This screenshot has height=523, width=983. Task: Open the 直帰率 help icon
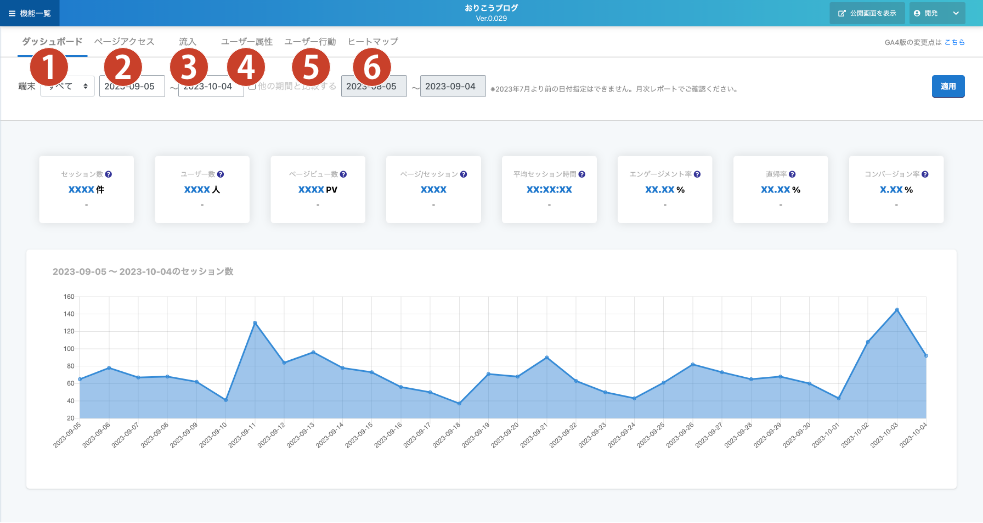(x=796, y=174)
